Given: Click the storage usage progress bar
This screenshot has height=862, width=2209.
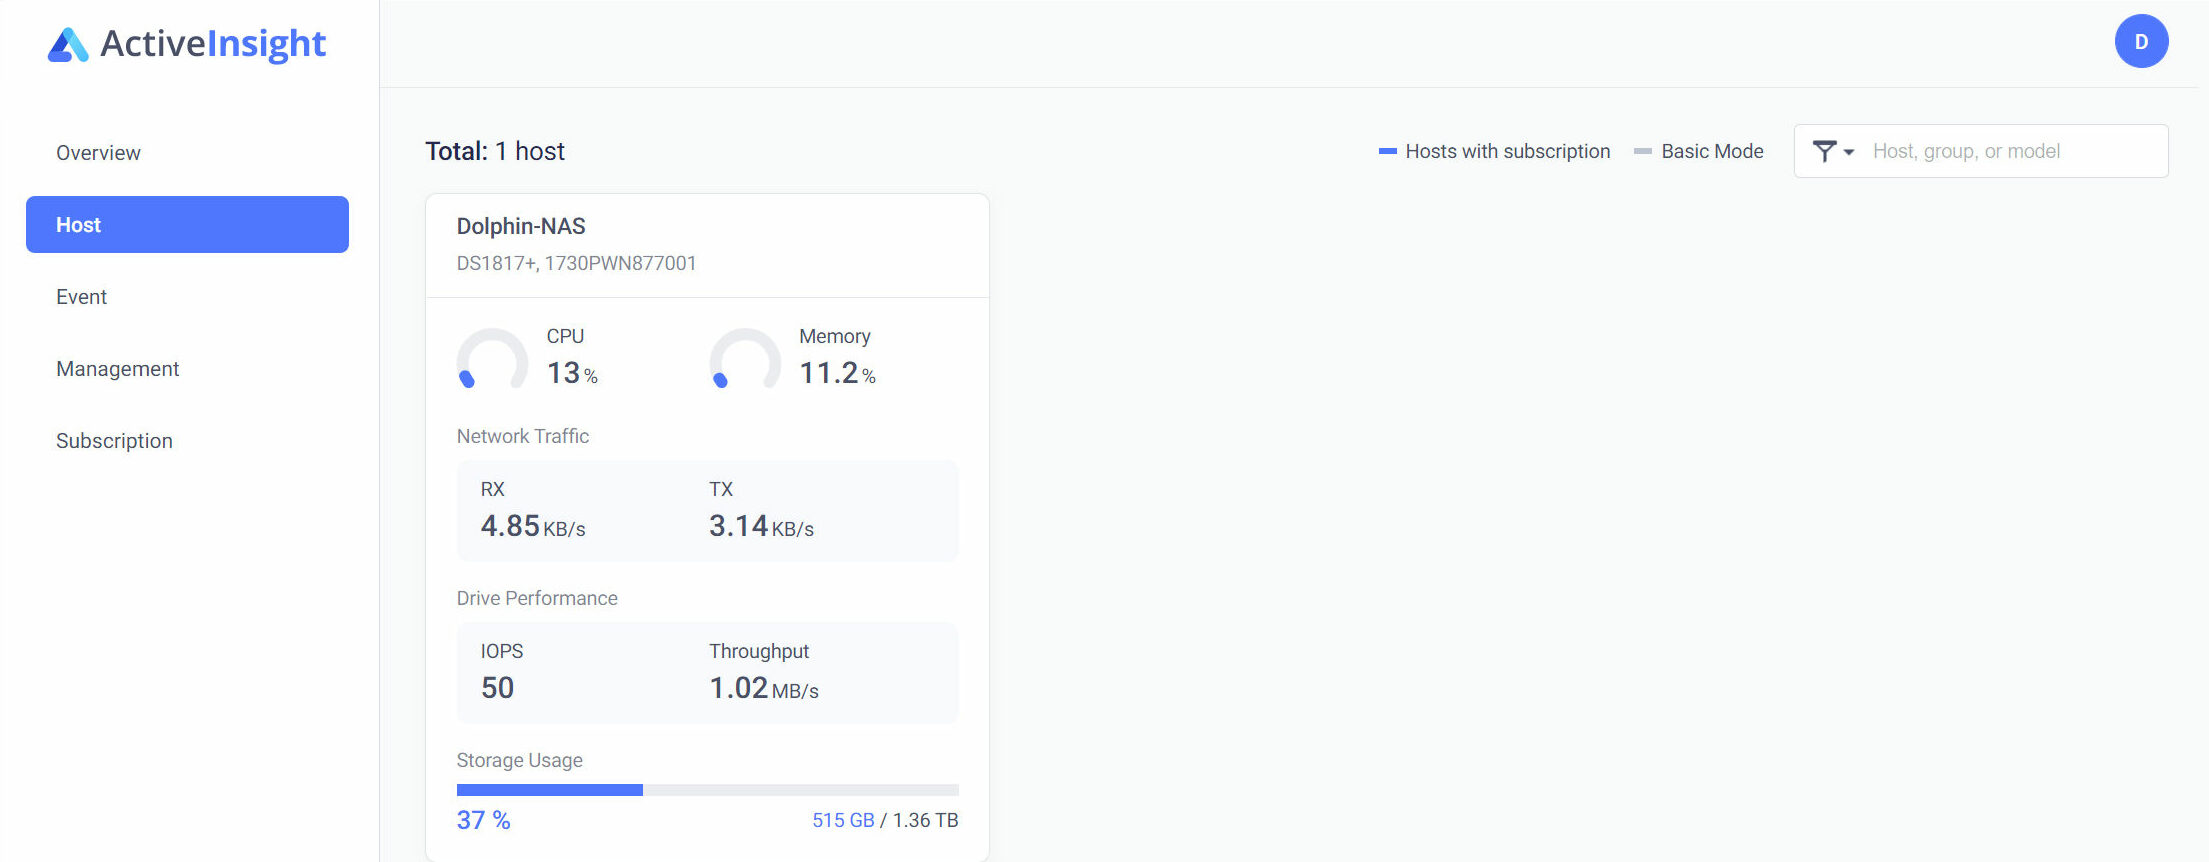Looking at the screenshot, I should coord(707,790).
